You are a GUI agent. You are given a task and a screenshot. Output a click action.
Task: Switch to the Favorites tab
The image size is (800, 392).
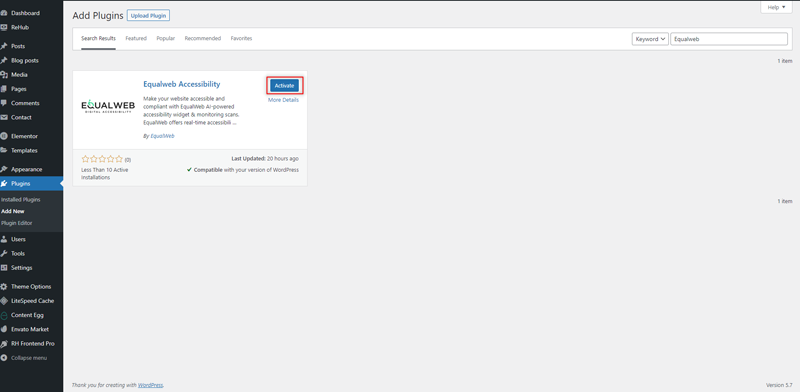click(241, 39)
